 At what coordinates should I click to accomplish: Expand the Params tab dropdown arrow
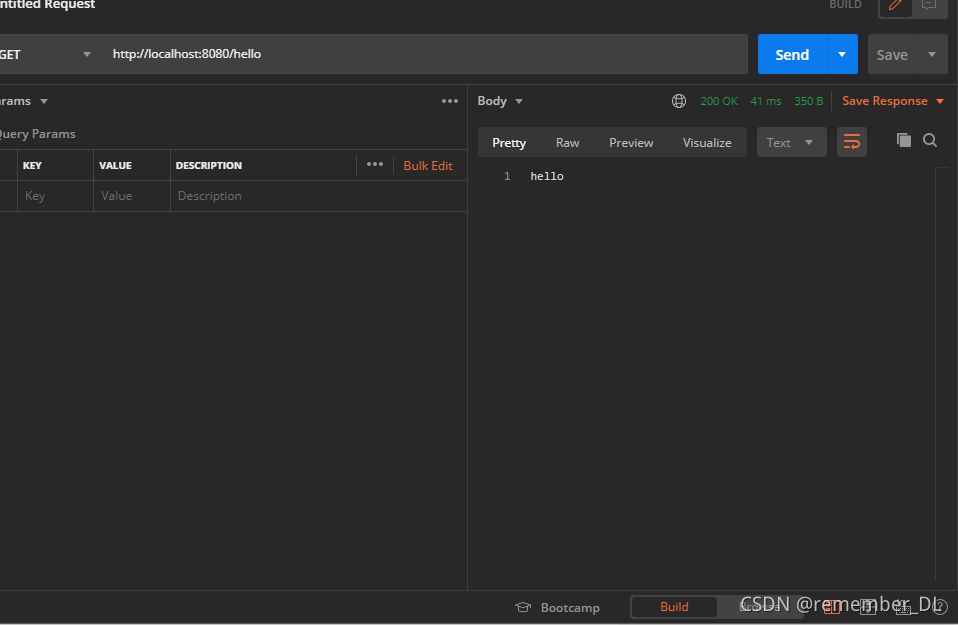coord(44,101)
